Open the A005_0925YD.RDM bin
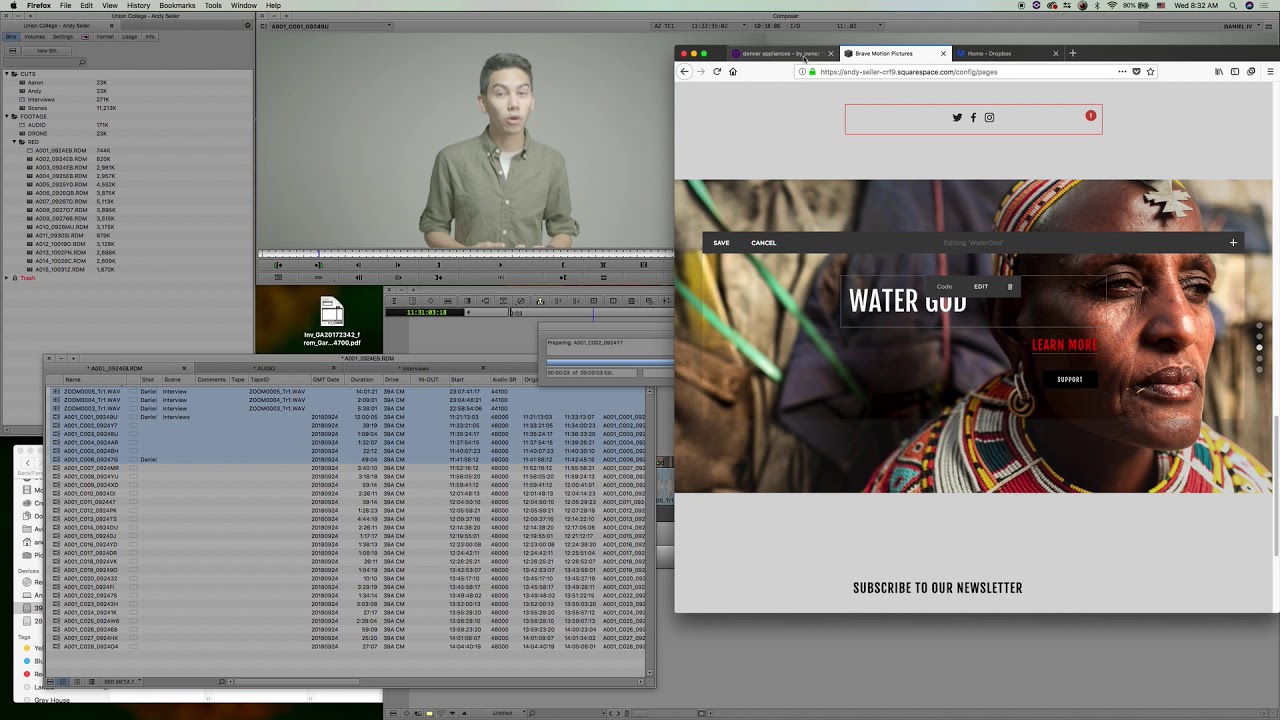The width and height of the screenshot is (1280, 720). pos(61,184)
